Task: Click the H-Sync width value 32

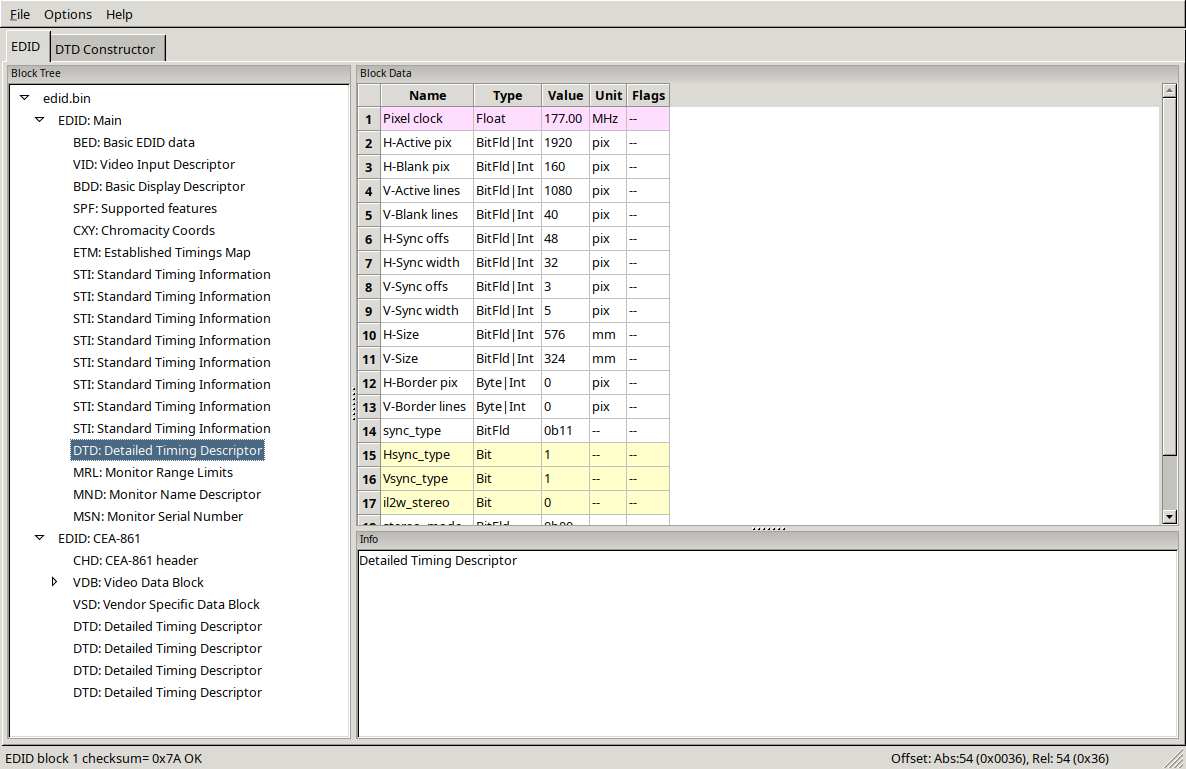Action: click(x=566, y=262)
